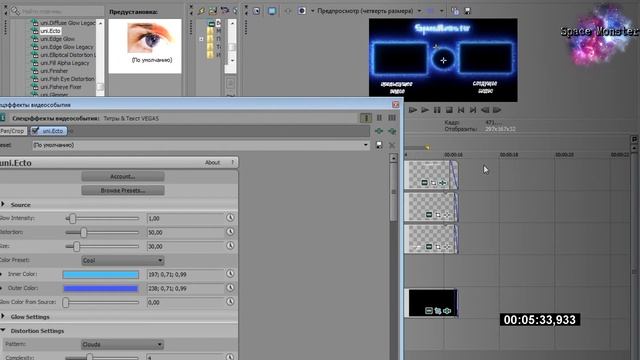Animate Glow Intensity with its clock icon
Viewport: 640px width, 360px height.
pyautogui.click(x=230, y=218)
